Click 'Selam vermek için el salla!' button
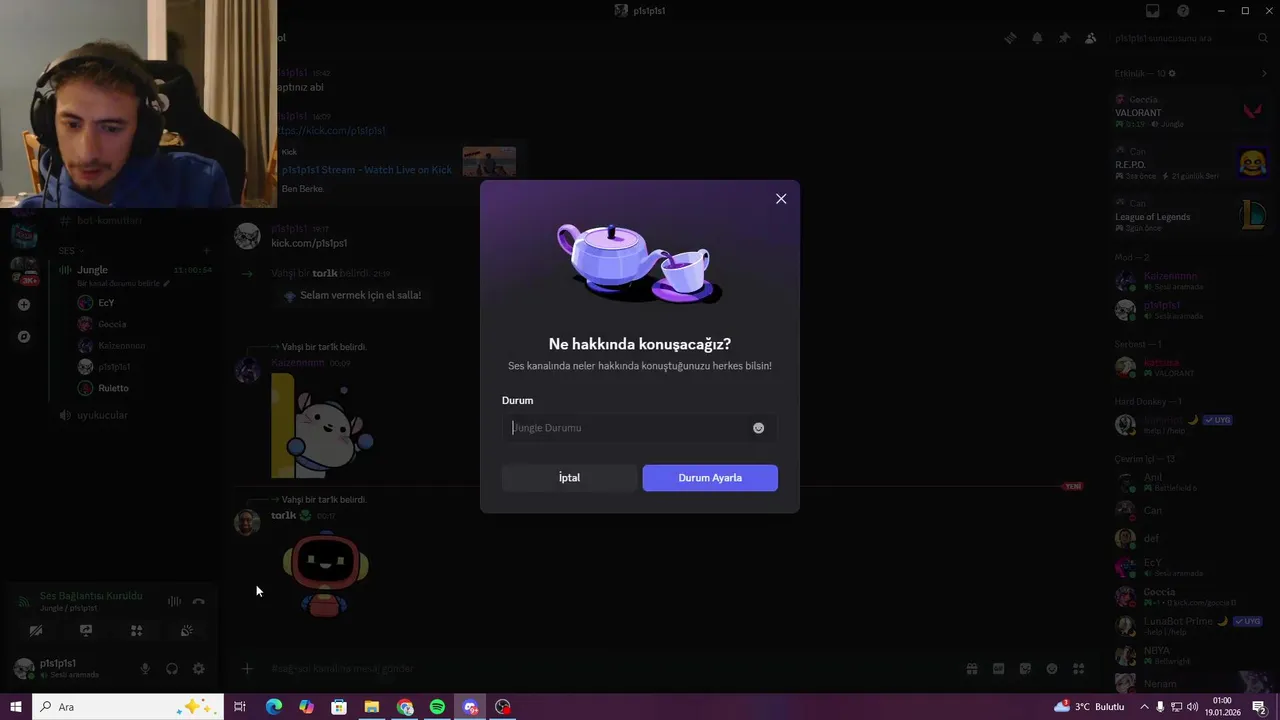Viewport: 1280px width, 720px height. [352, 296]
